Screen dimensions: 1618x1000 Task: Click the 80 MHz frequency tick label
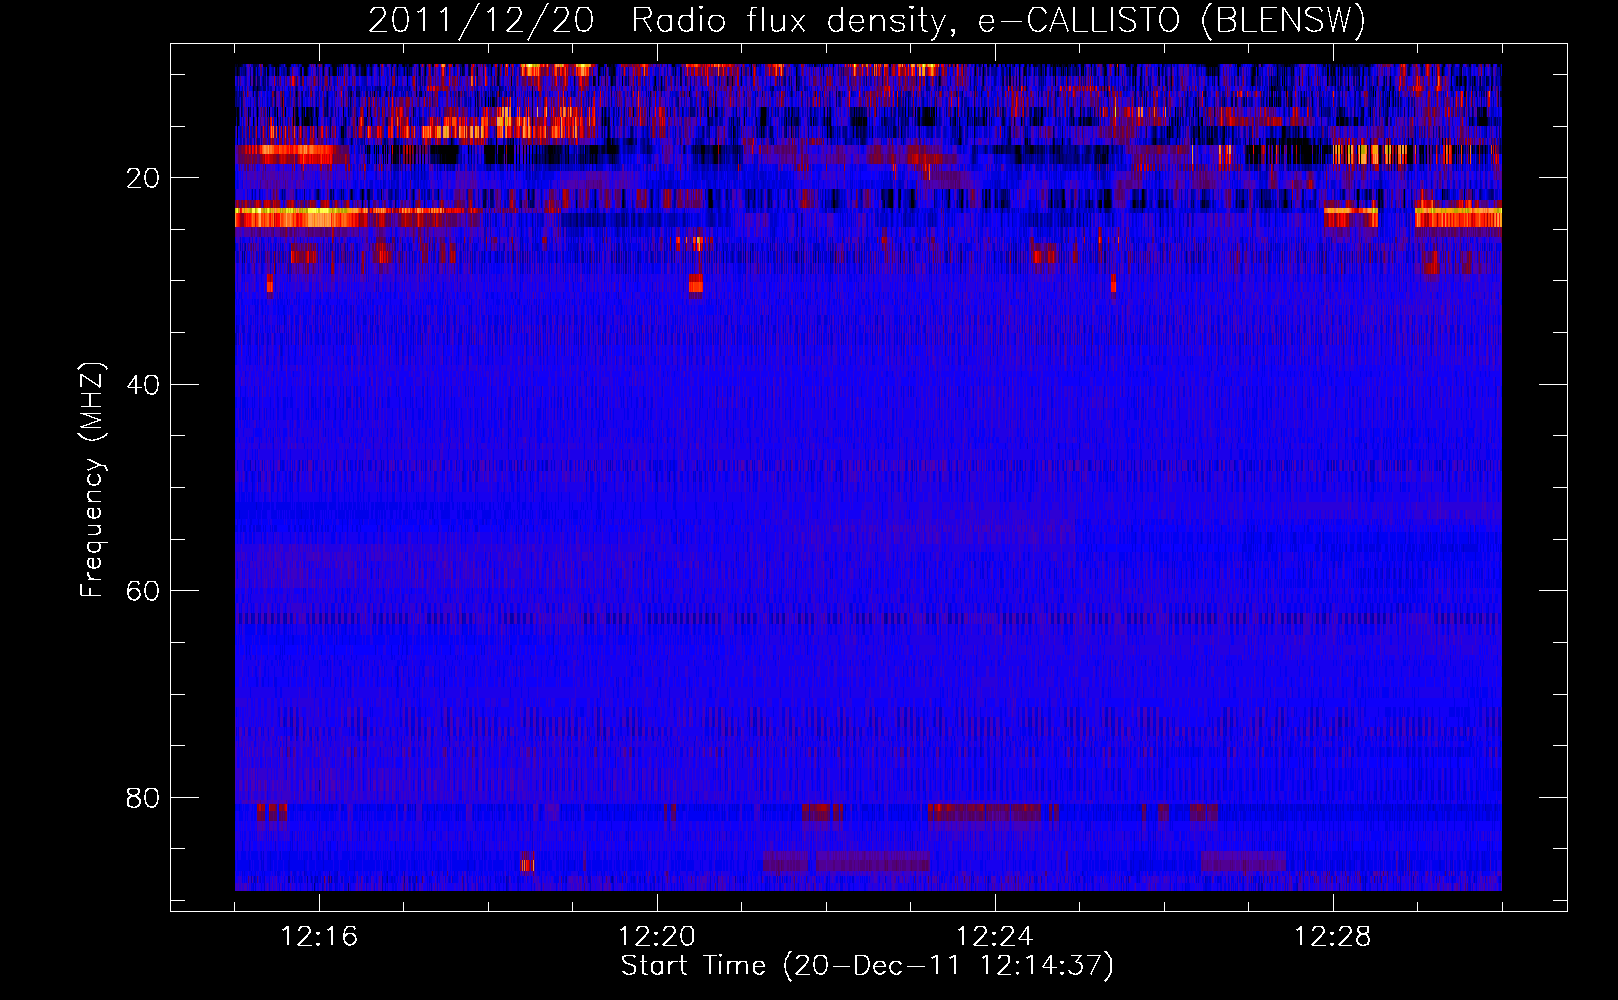[144, 798]
